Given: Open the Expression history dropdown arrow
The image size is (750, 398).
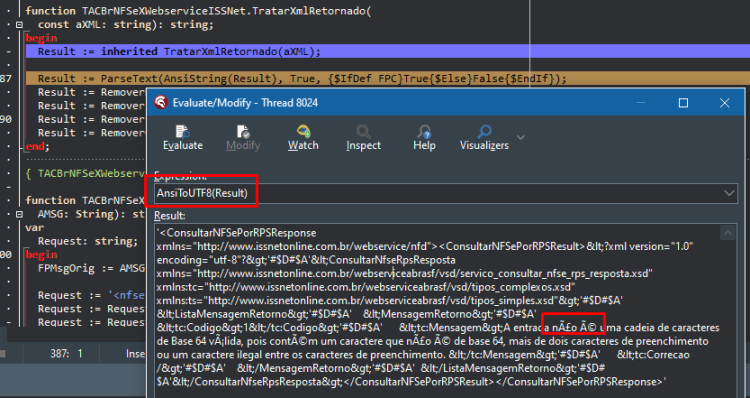Looking at the screenshot, I should click(x=729, y=193).
